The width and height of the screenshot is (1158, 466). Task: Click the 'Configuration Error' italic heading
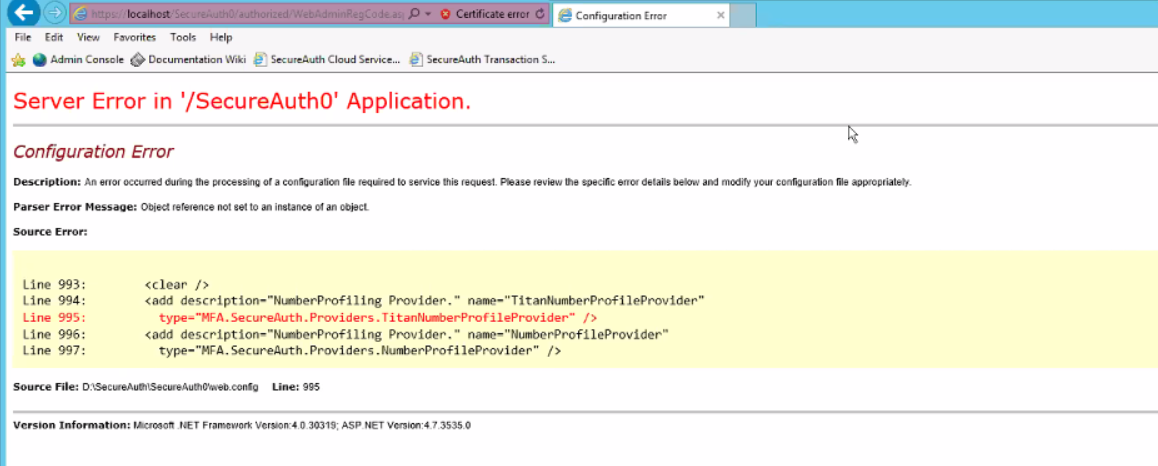pyautogui.click(x=93, y=152)
